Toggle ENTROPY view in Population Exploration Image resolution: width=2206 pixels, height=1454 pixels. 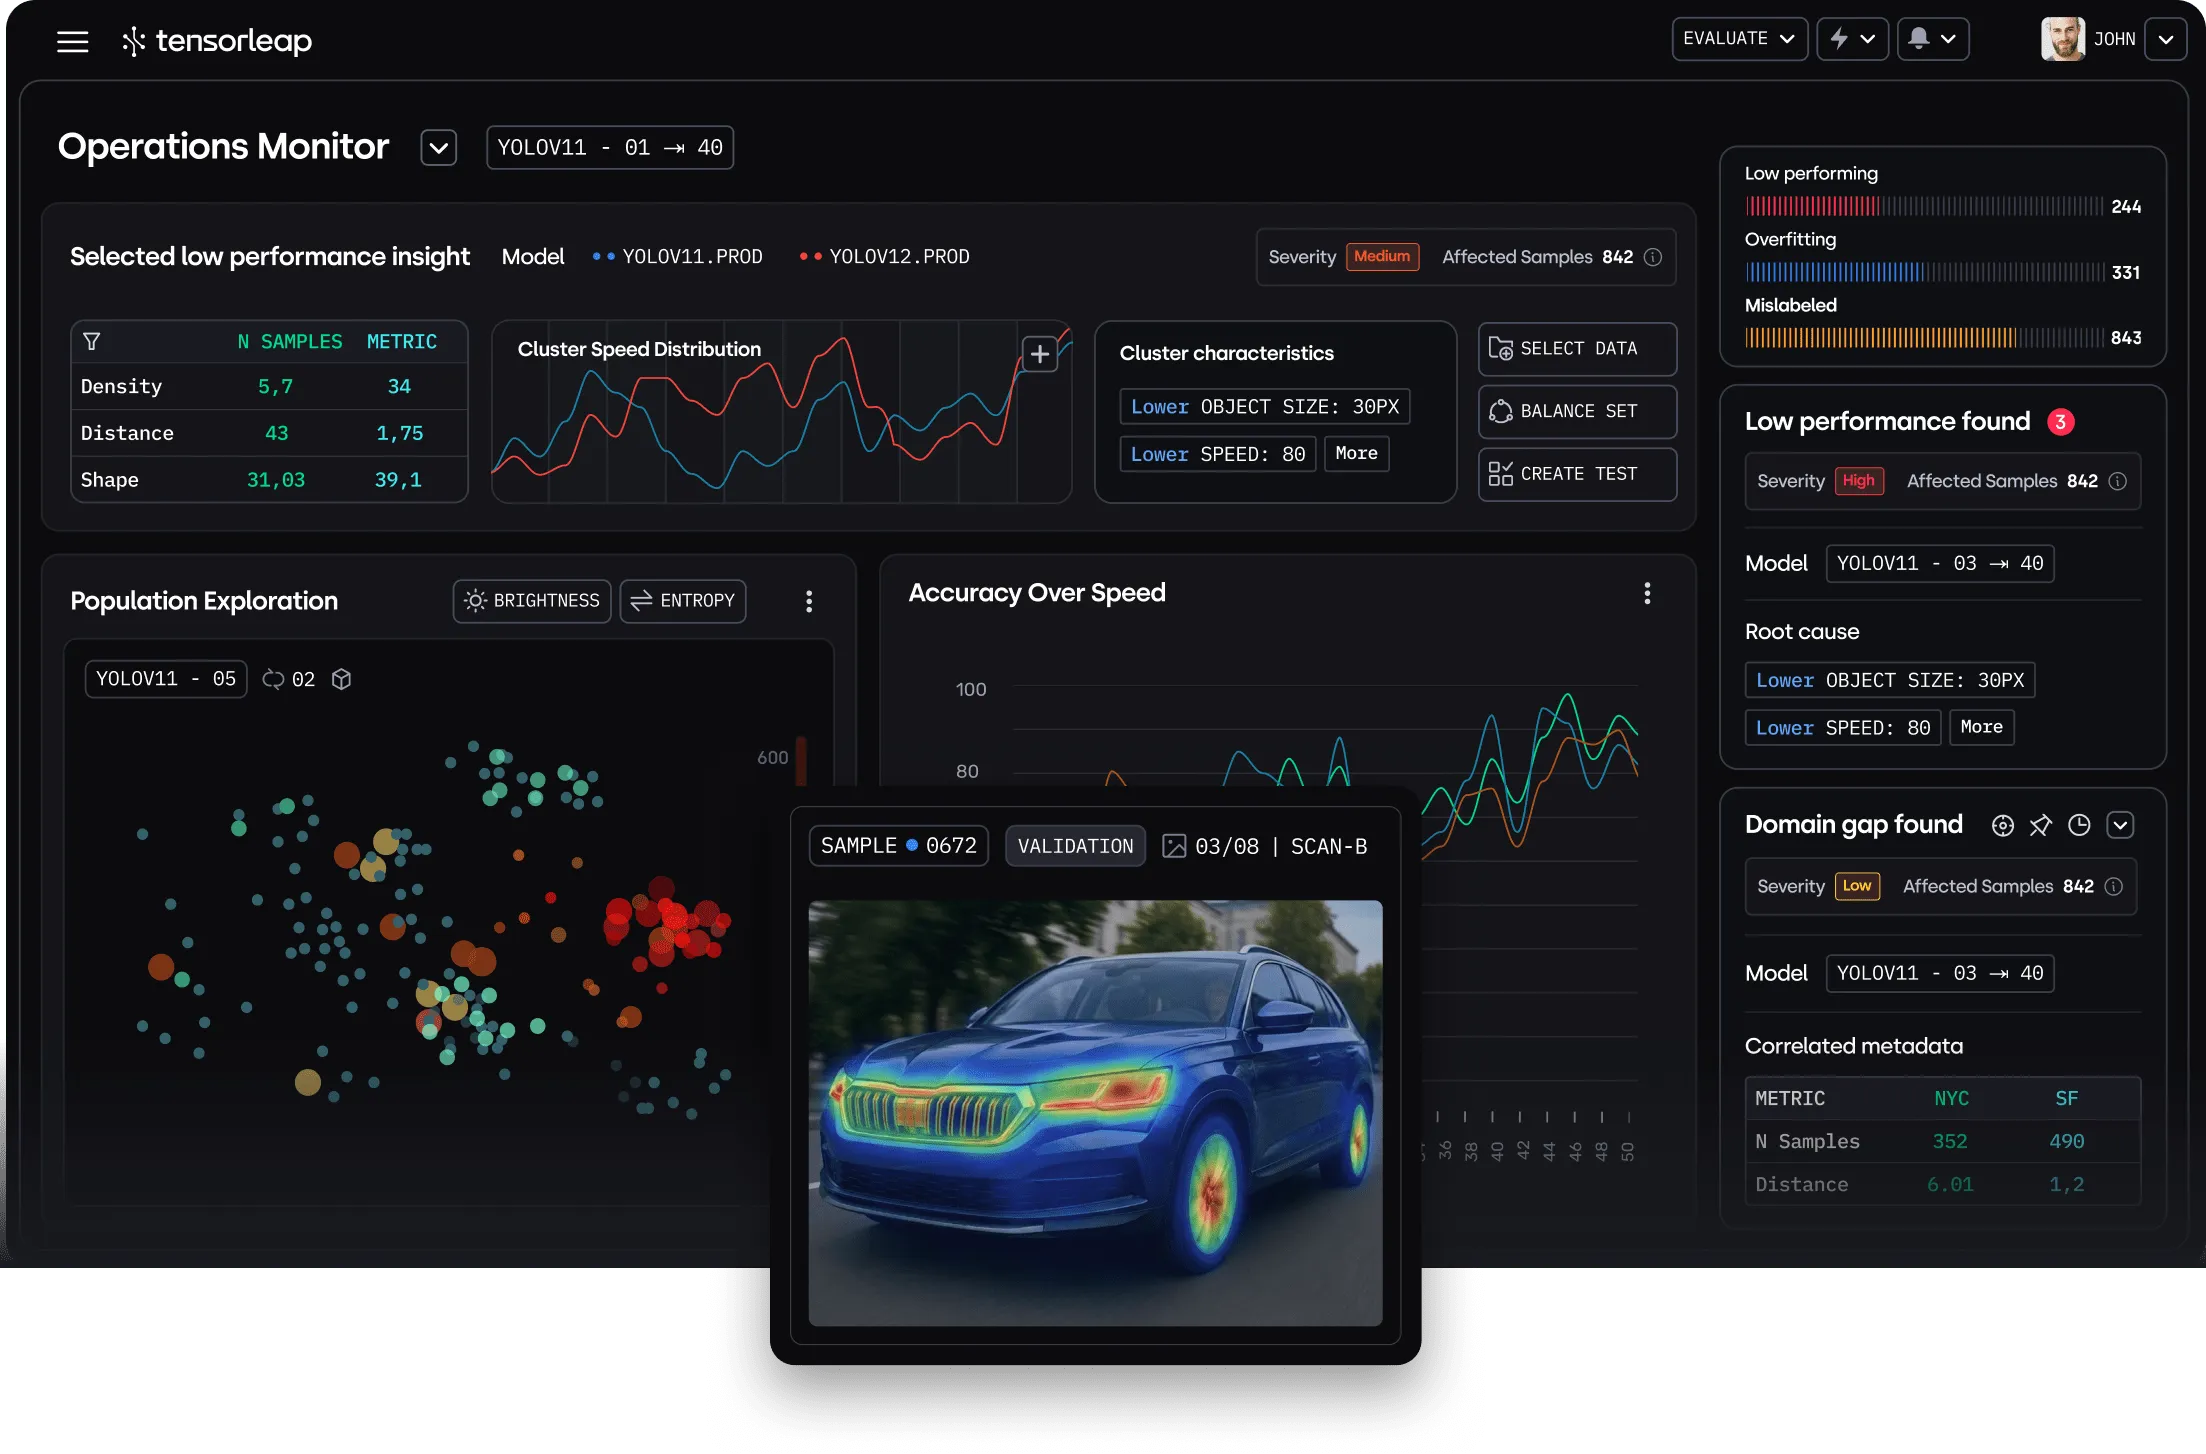(682, 600)
